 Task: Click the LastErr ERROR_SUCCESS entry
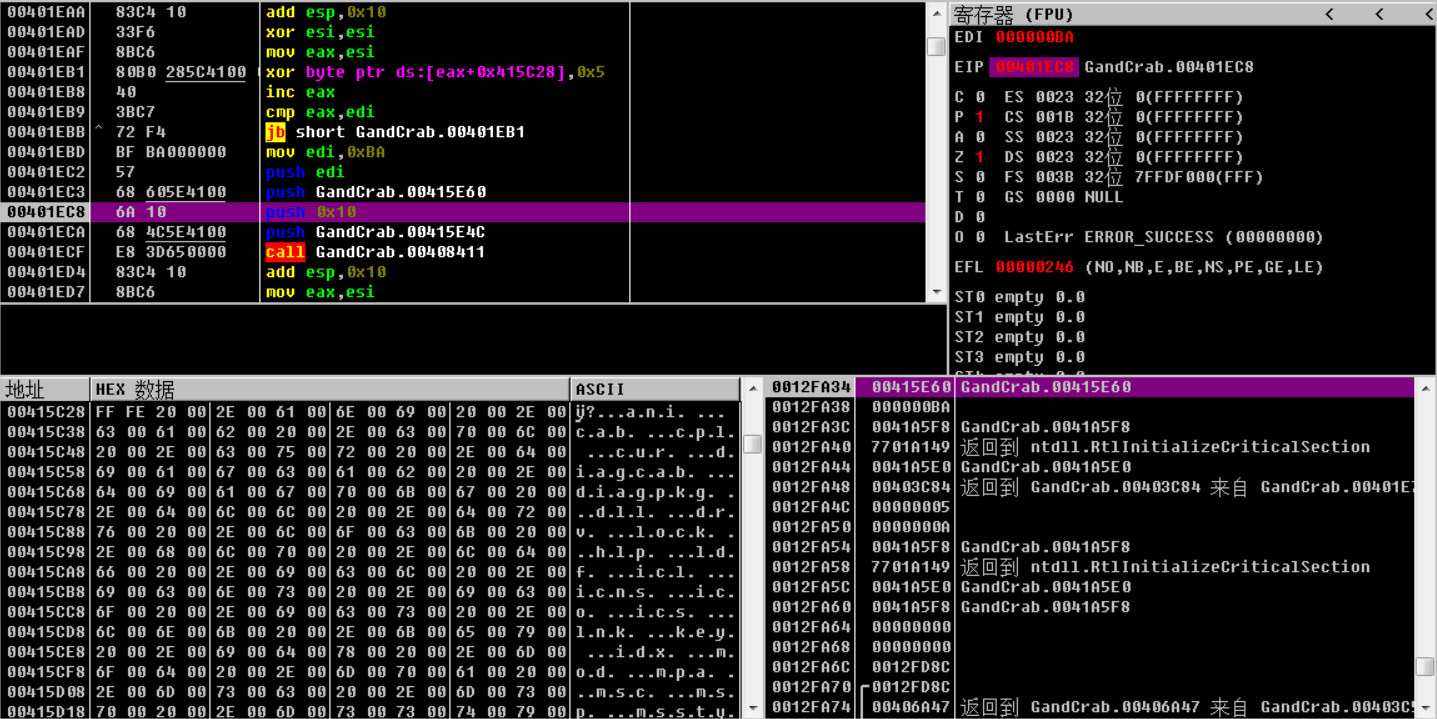[x=1165, y=237]
